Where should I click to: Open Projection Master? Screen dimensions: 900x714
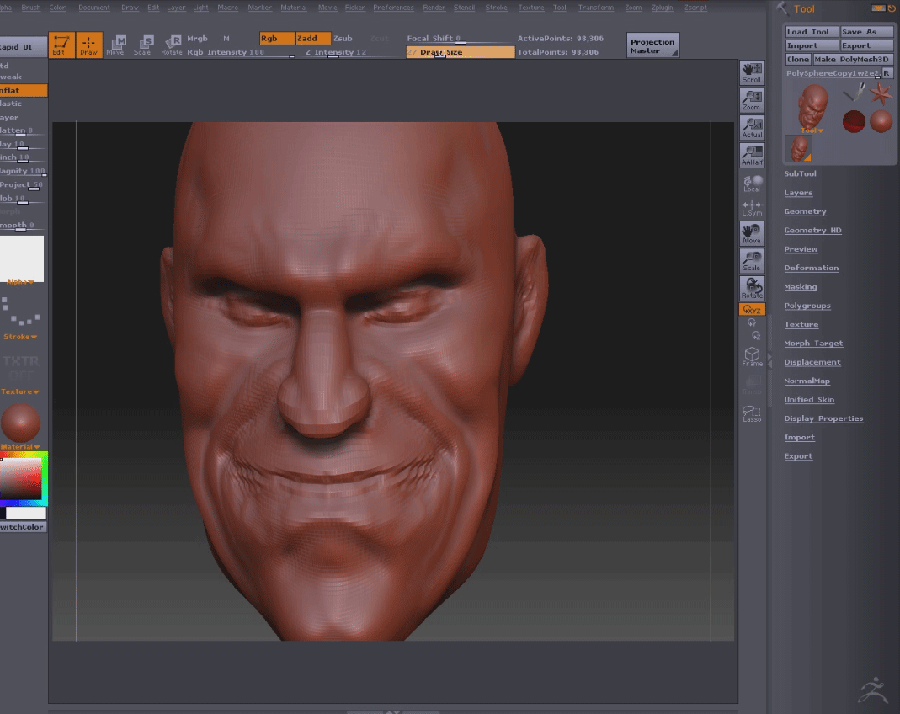[653, 45]
